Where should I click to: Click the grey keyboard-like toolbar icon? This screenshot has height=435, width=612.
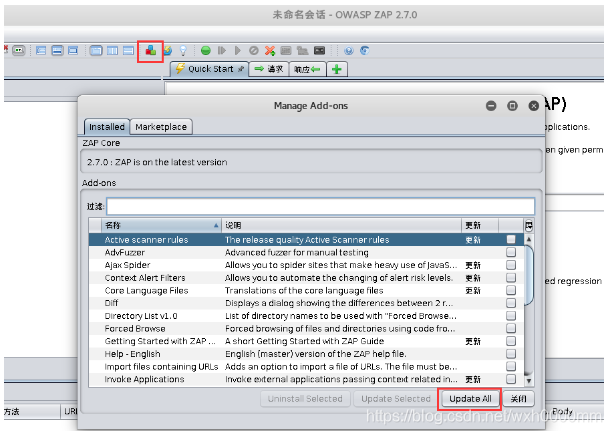tap(286, 50)
